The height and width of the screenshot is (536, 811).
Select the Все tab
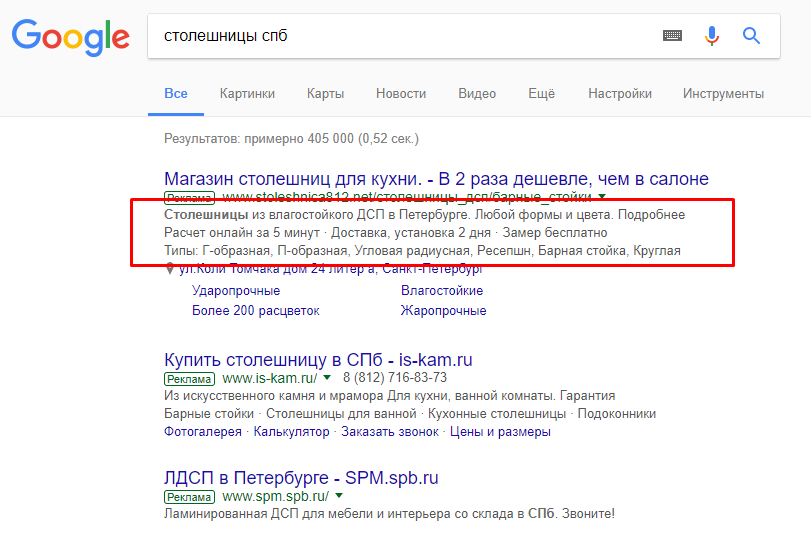click(176, 94)
